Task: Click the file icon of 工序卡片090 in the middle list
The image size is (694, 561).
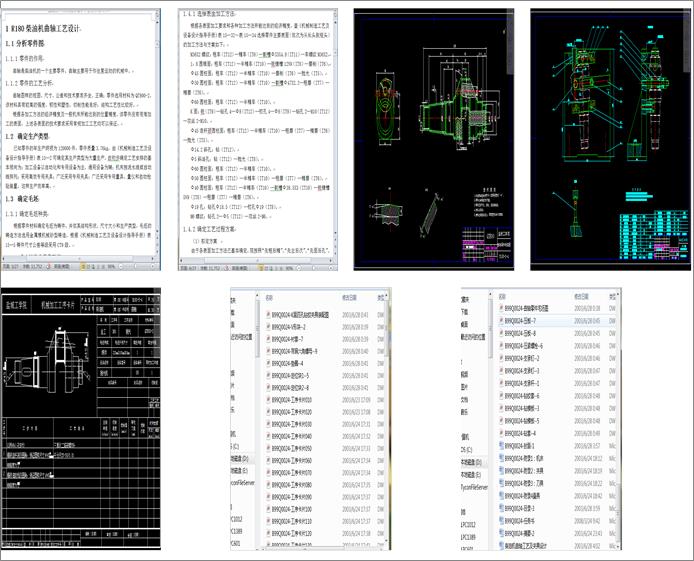Action: (x=268, y=497)
